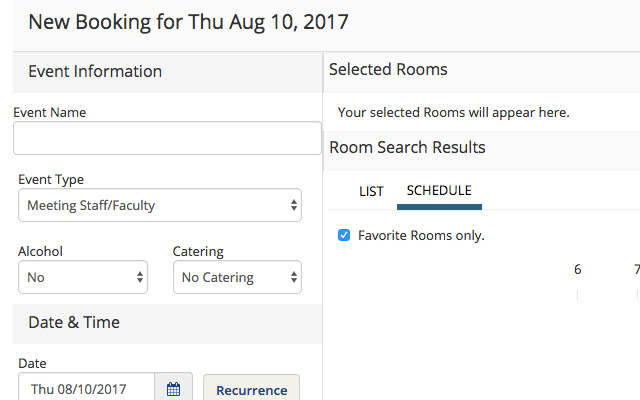Click the Selected Rooms heading
The height and width of the screenshot is (400, 640).
point(388,70)
